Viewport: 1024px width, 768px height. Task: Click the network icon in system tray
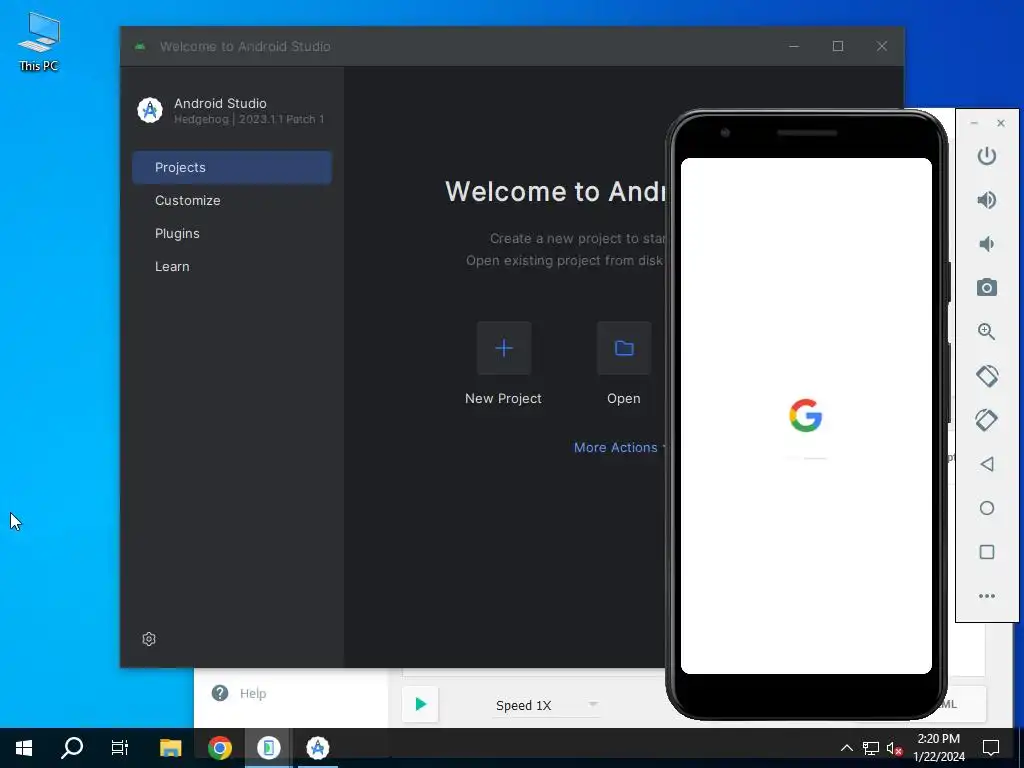point(871,748)
